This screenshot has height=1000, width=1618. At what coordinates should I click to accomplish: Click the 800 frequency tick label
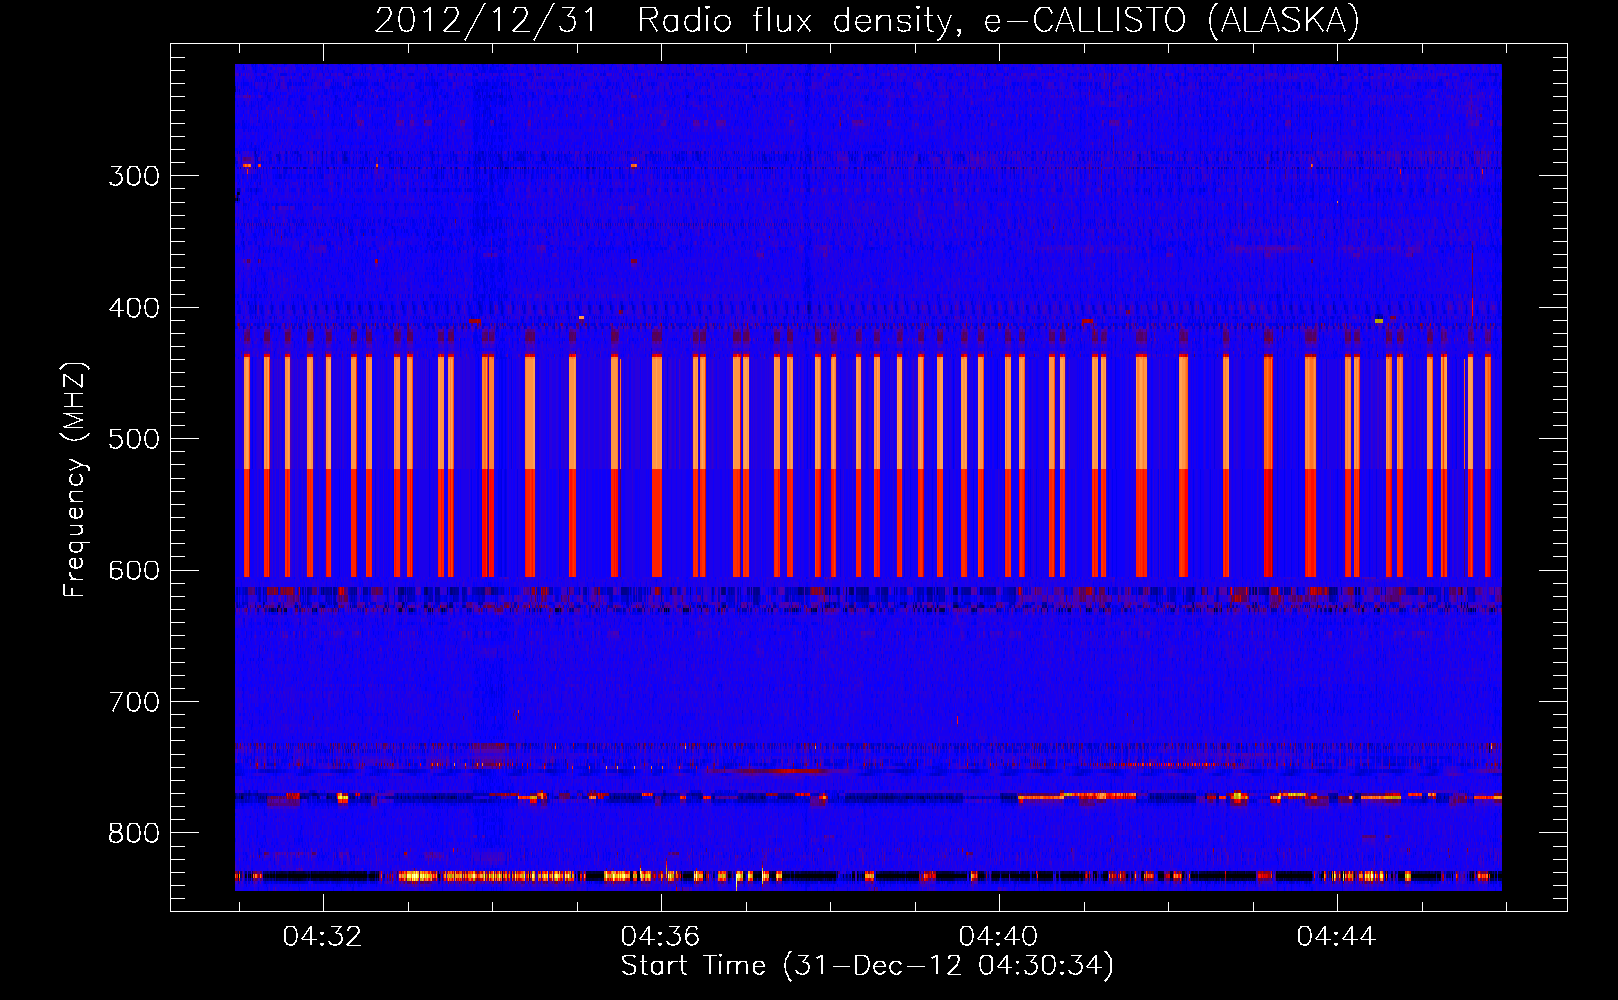point(134,833)
